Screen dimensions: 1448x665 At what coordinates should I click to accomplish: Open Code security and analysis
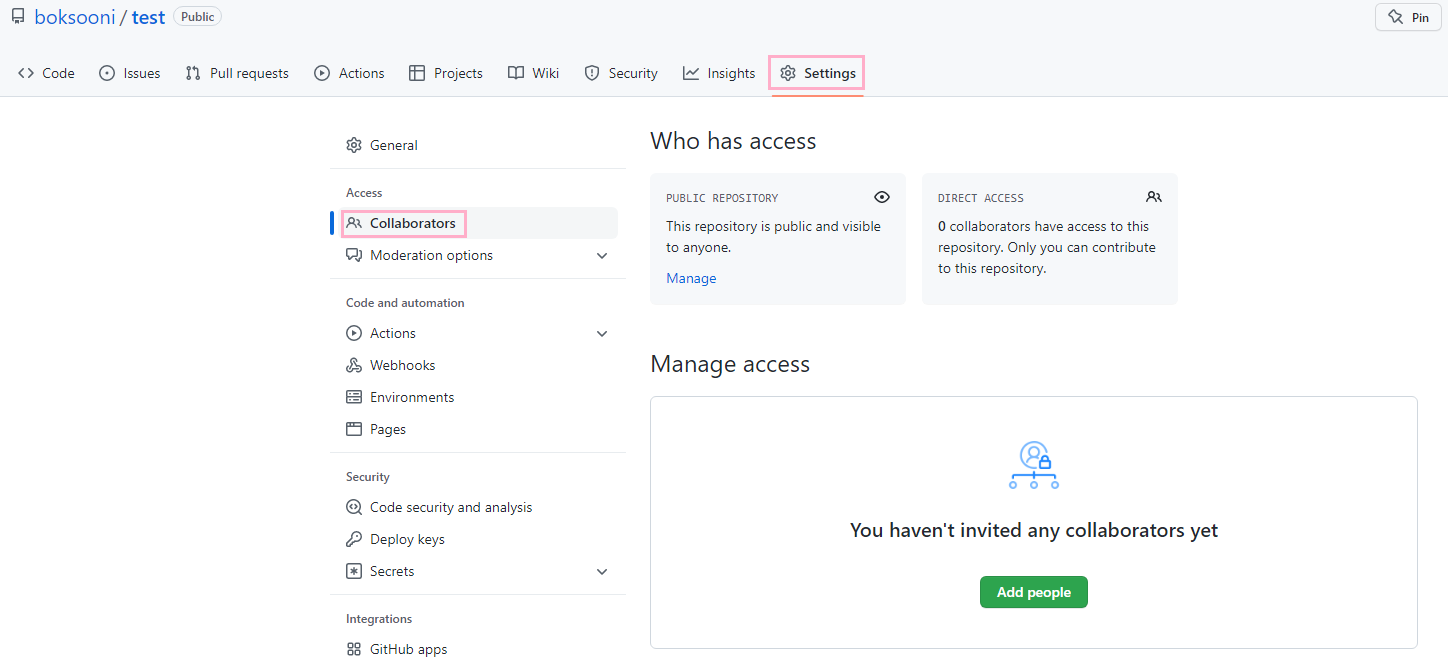click(474, 507)
